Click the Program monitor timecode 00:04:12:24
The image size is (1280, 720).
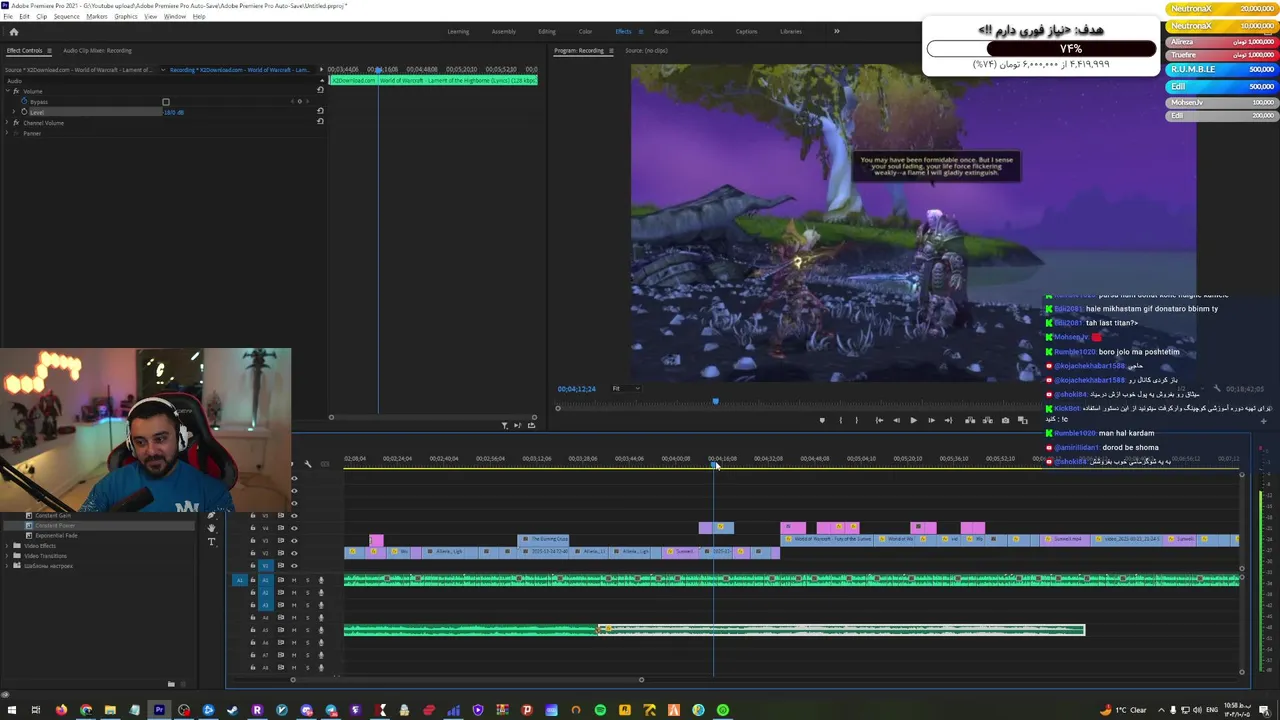[x=577, y=388]
